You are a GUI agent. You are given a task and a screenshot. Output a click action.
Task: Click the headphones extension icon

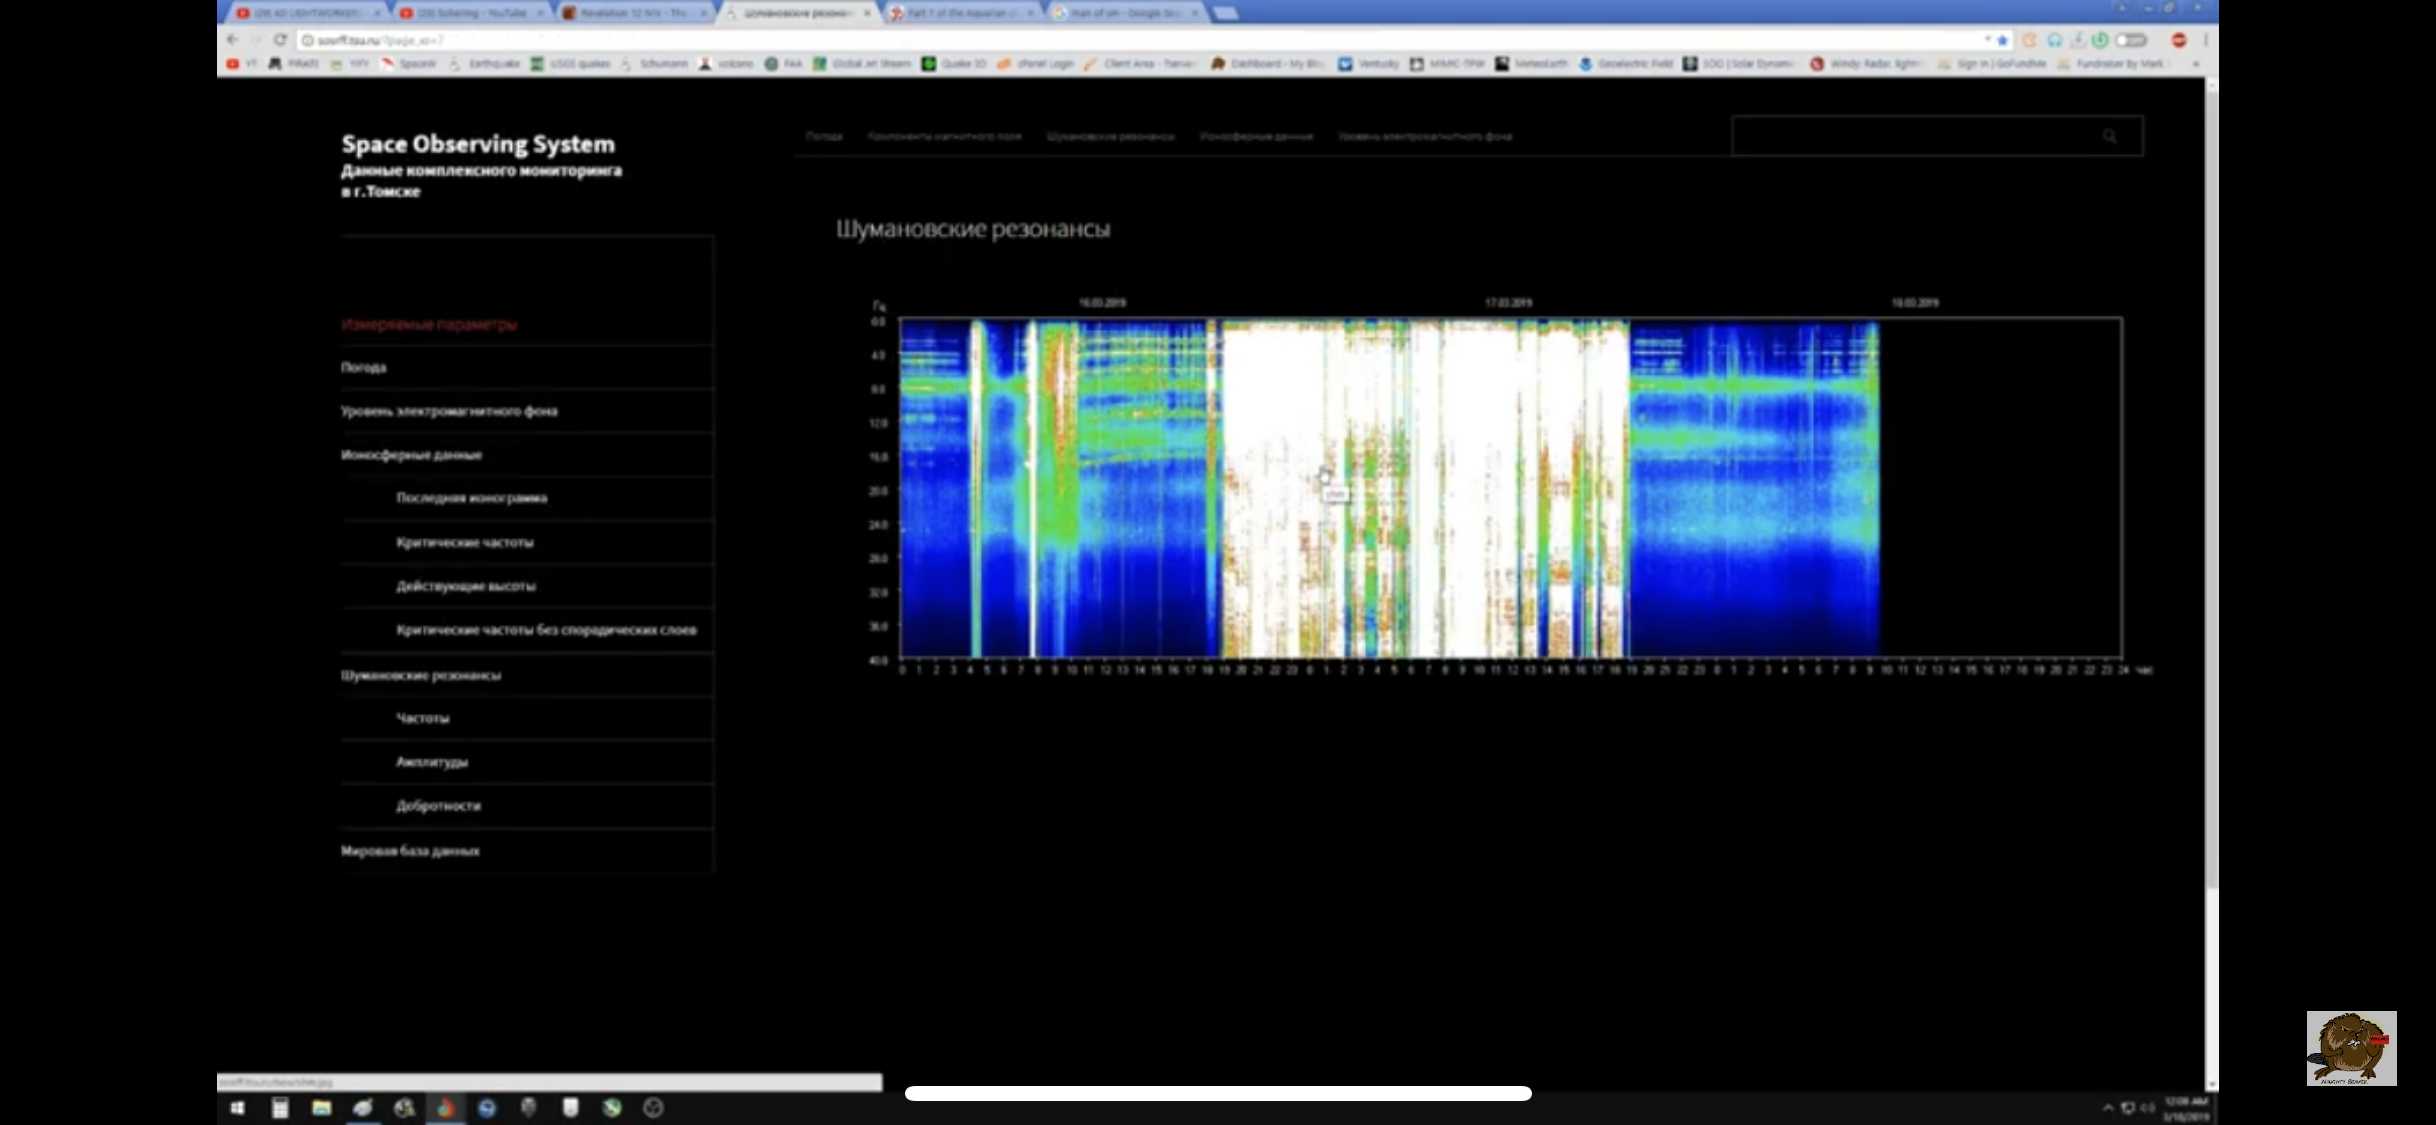tap(2054, 40)
